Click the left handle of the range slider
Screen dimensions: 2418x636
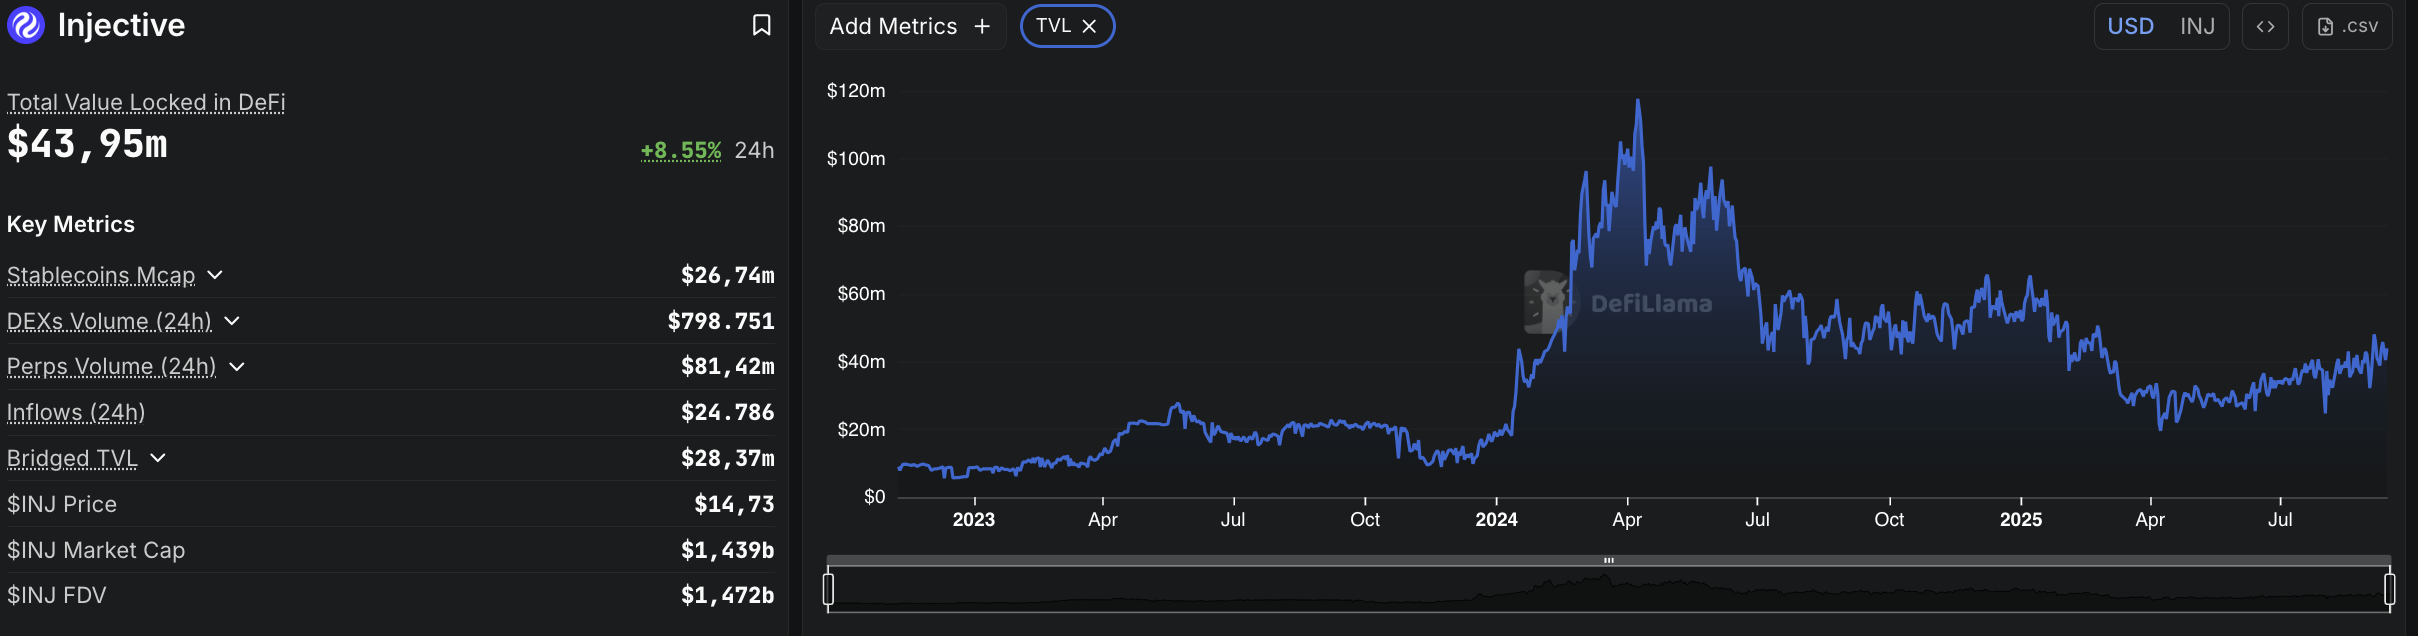click(x=828, y=589)
